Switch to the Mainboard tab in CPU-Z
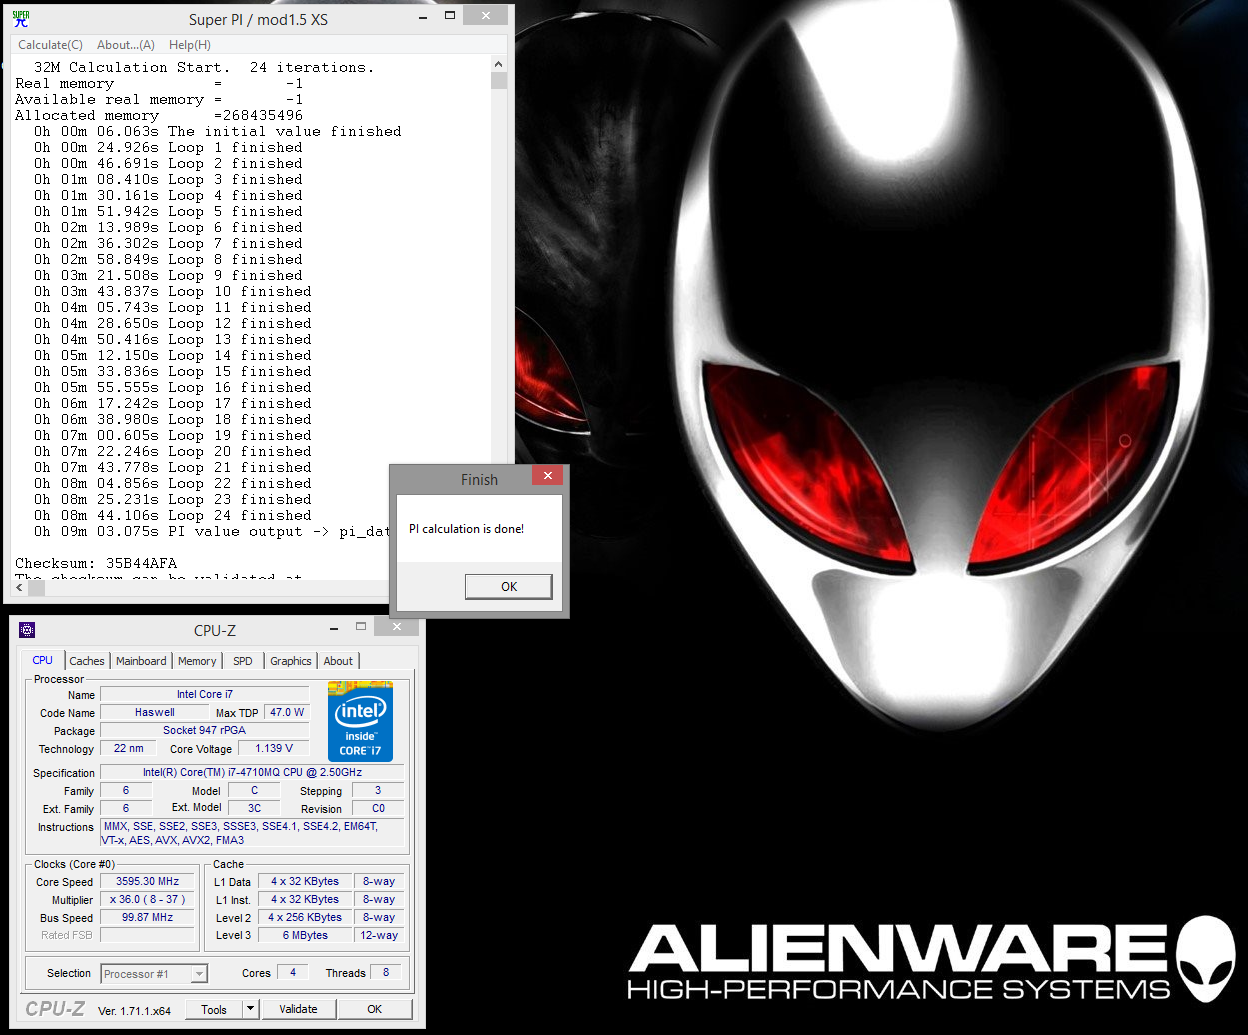 pos(141,661)
